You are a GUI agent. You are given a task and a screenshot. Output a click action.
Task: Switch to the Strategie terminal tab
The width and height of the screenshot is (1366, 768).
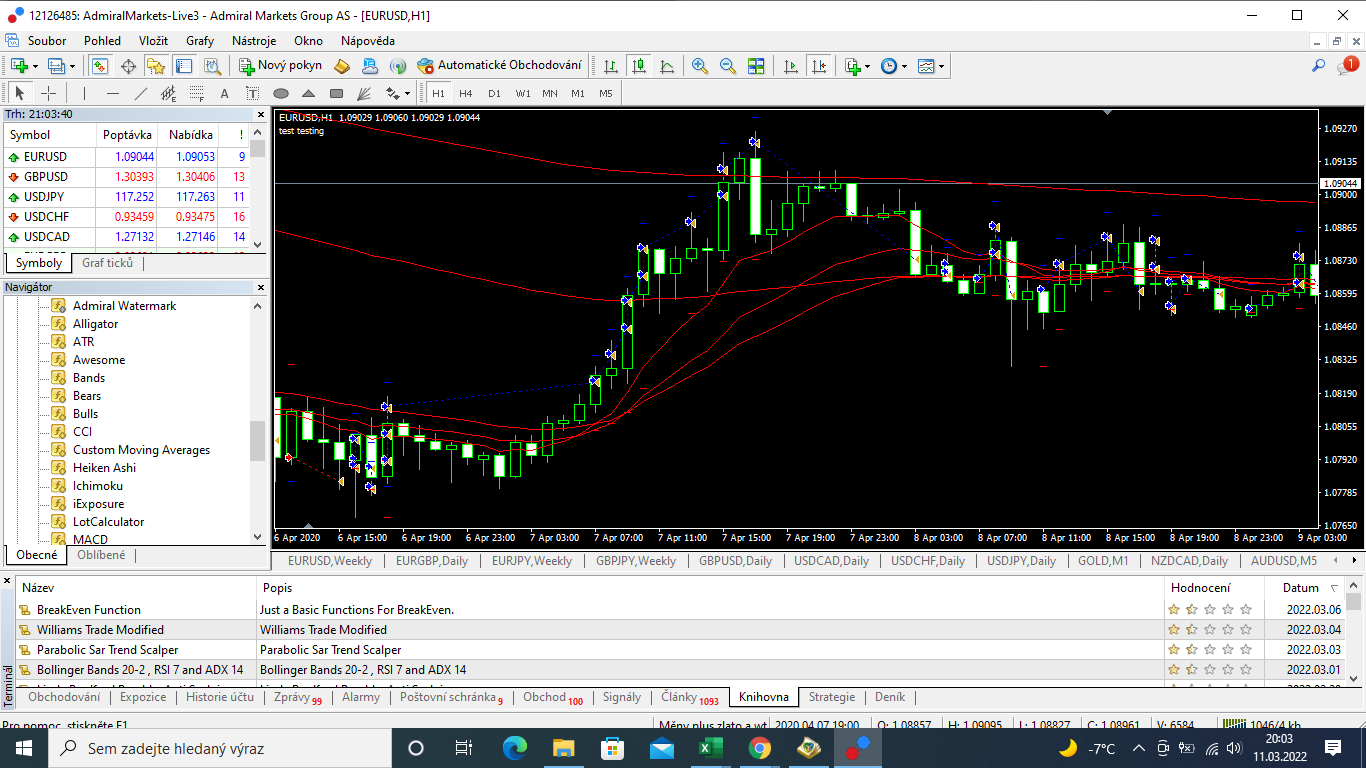coord(832,697)
